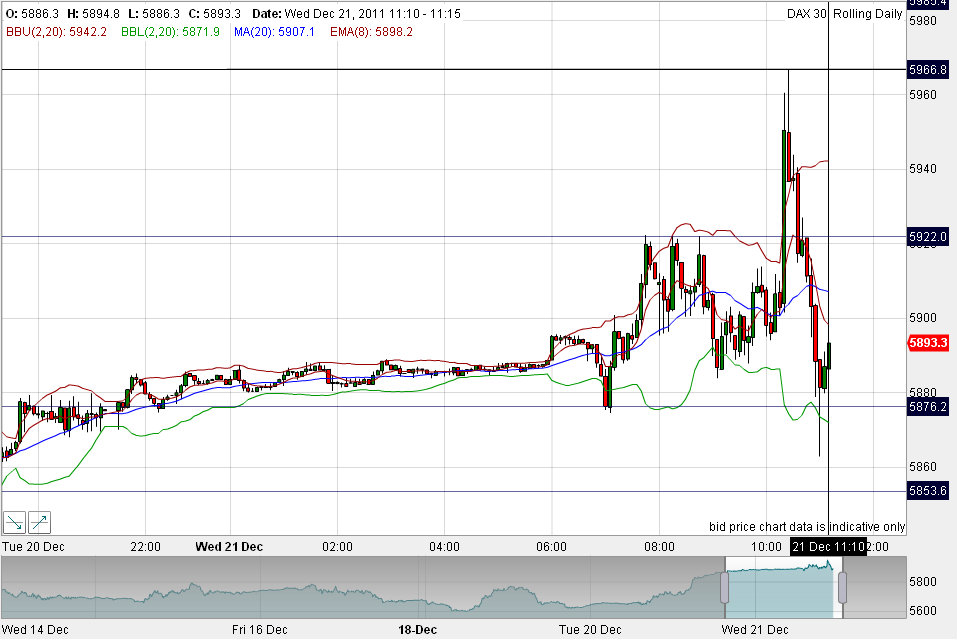Click the 5800 navigator scale label
This screenshot has height=640, width=957.
(x=923, y=581)
